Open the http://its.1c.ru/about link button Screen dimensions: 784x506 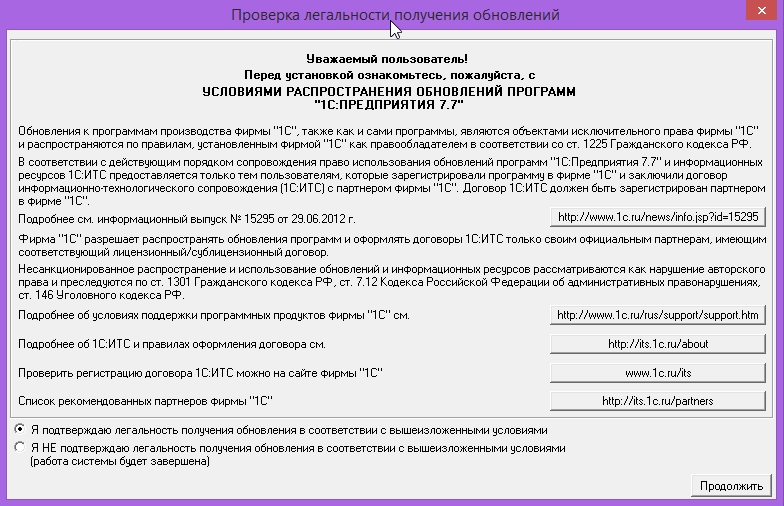click(x=658, y=344)
